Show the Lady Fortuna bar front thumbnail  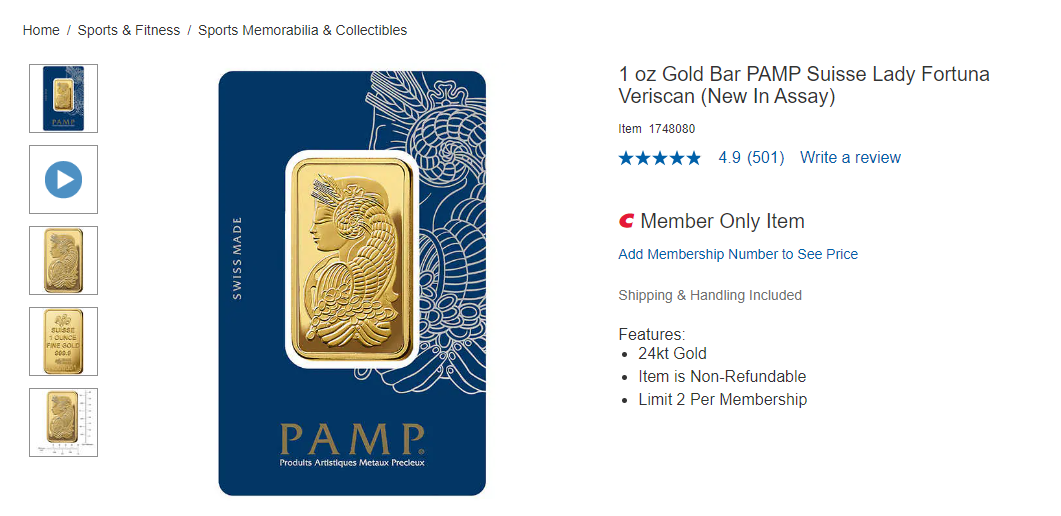[63, 260]
